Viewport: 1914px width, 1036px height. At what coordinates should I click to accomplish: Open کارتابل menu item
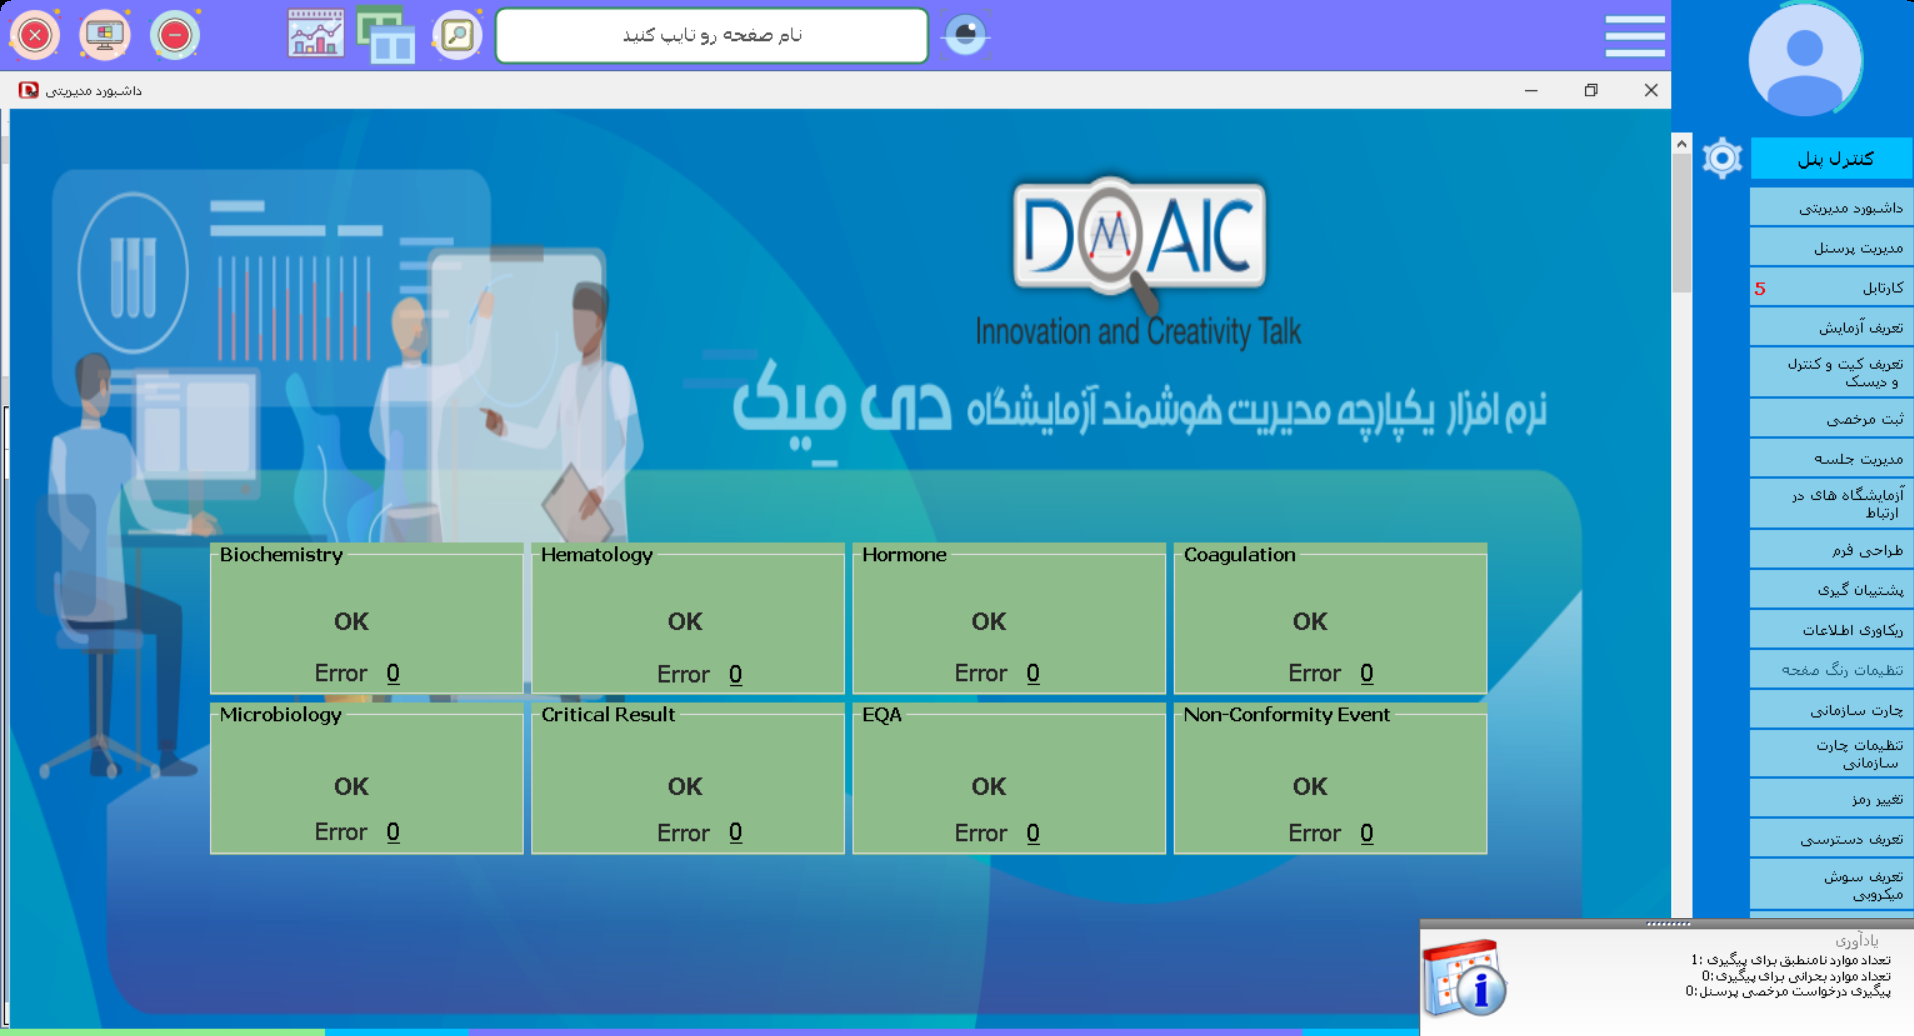pos(1831,288)
